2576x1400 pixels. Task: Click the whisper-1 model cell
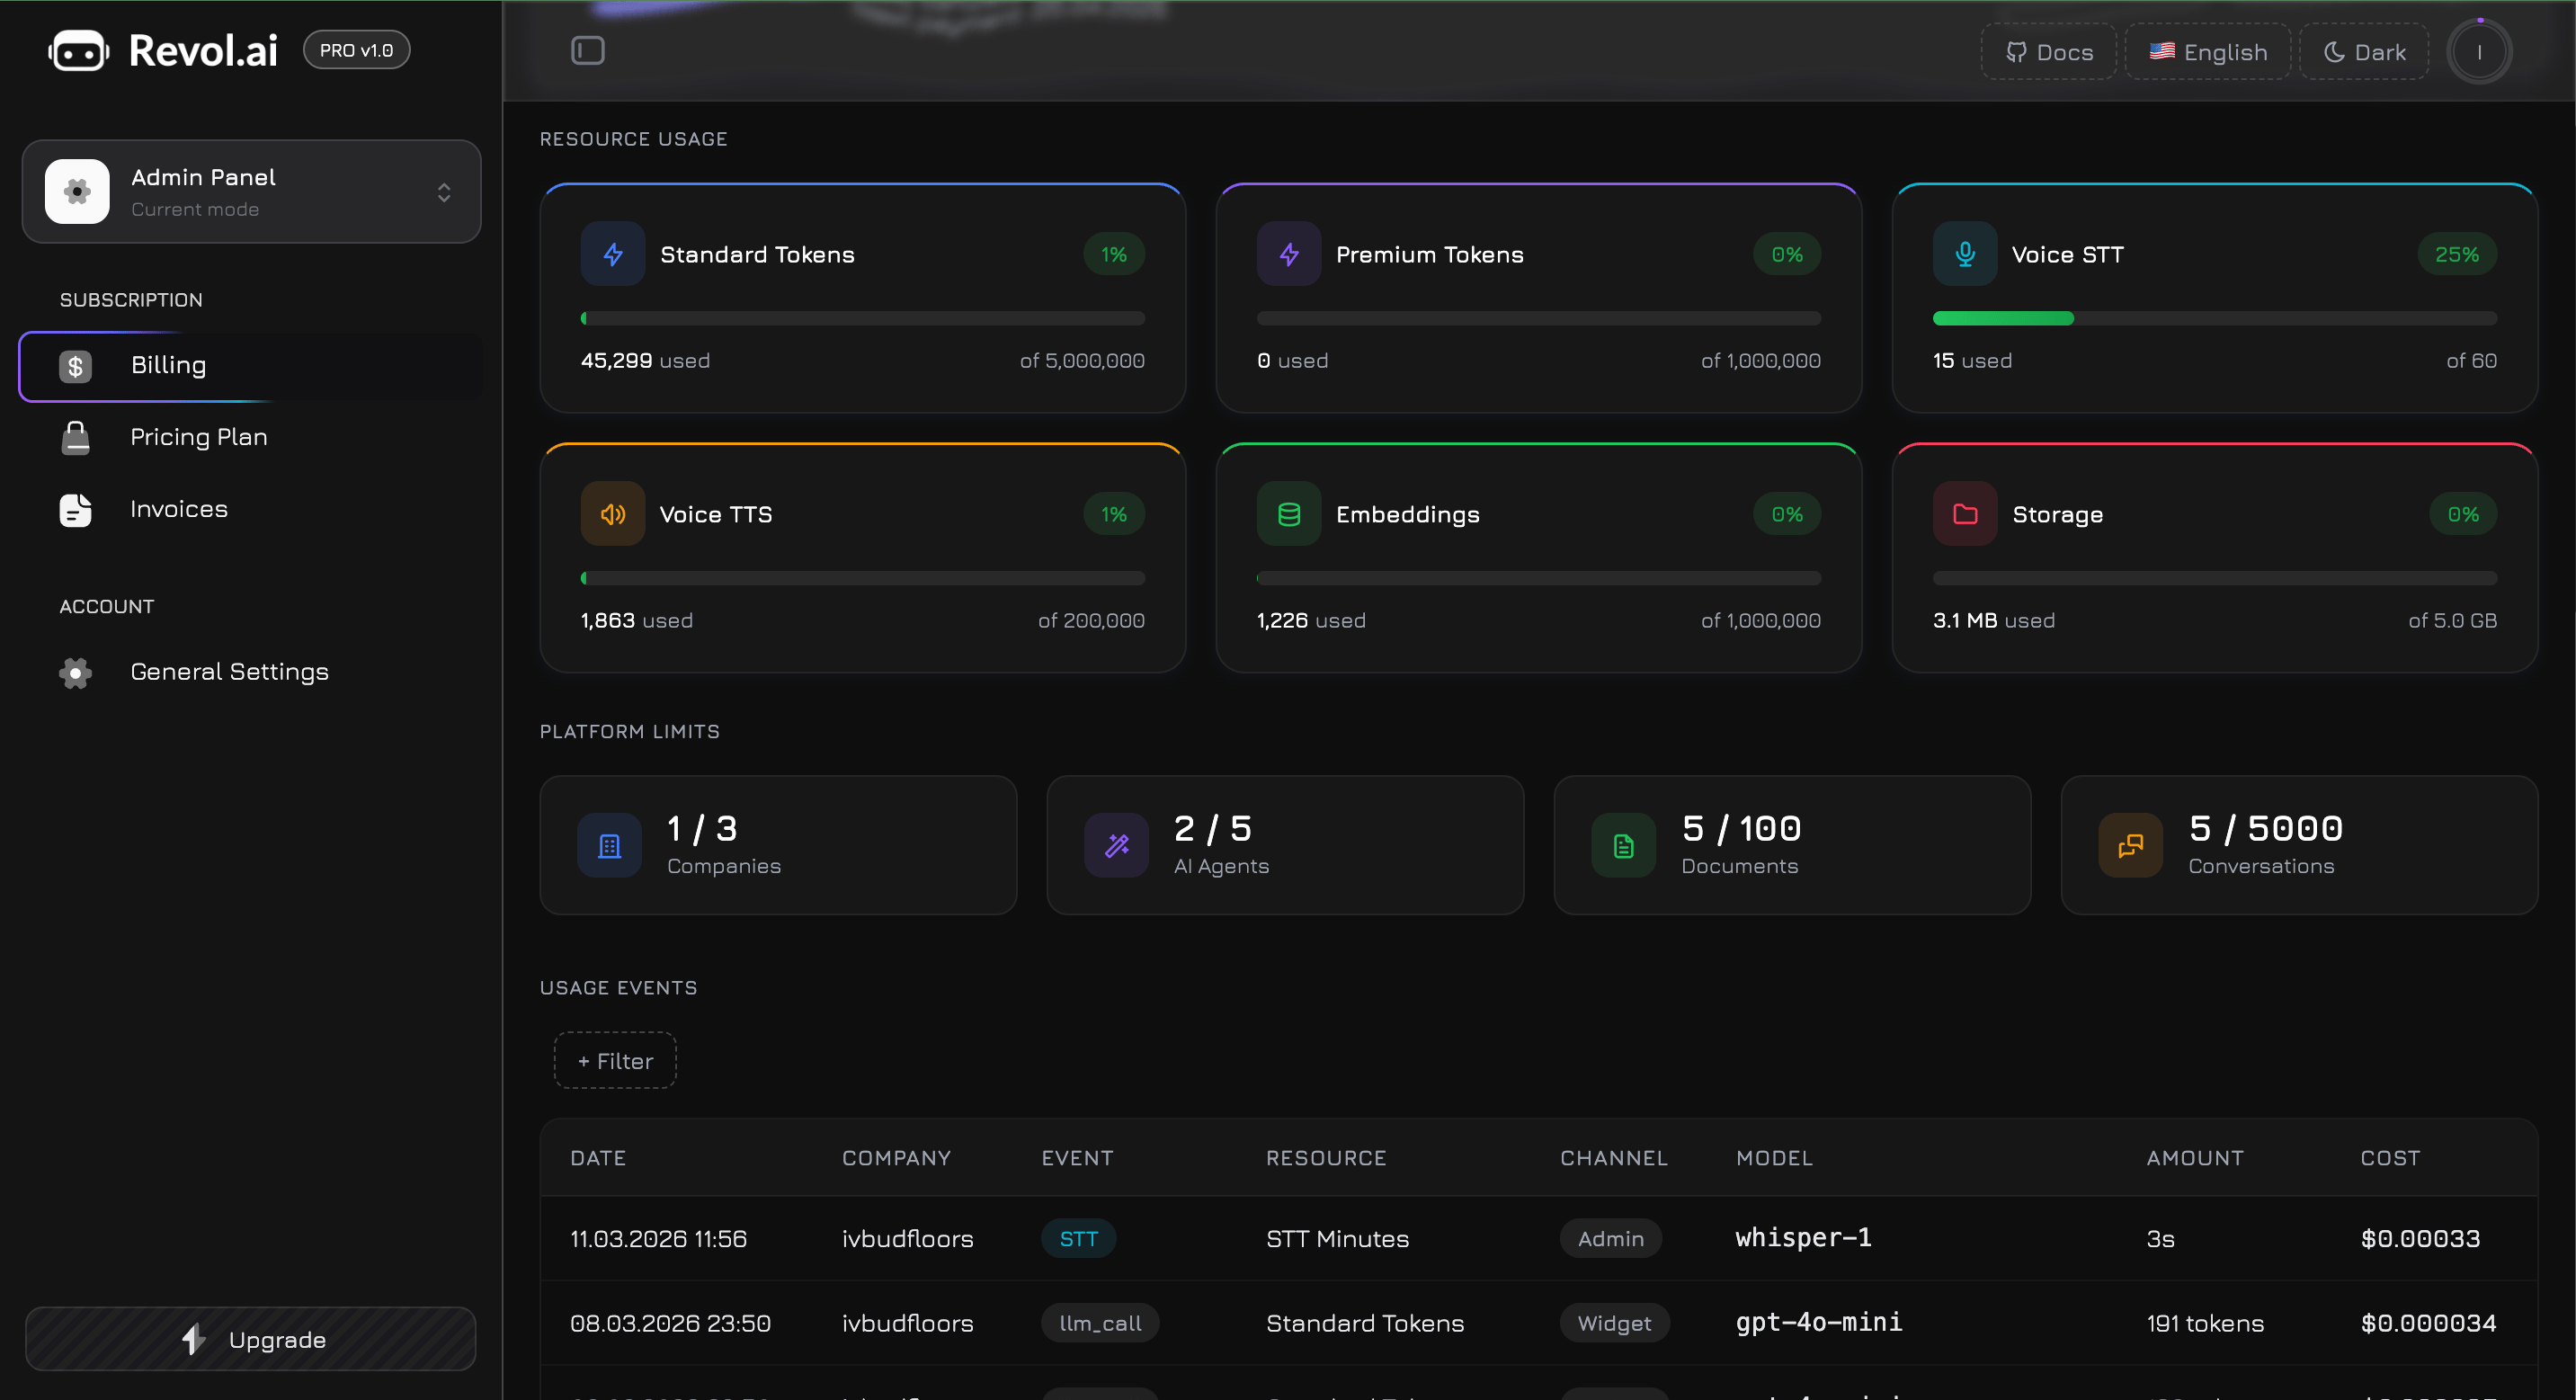point(1803,1238)
